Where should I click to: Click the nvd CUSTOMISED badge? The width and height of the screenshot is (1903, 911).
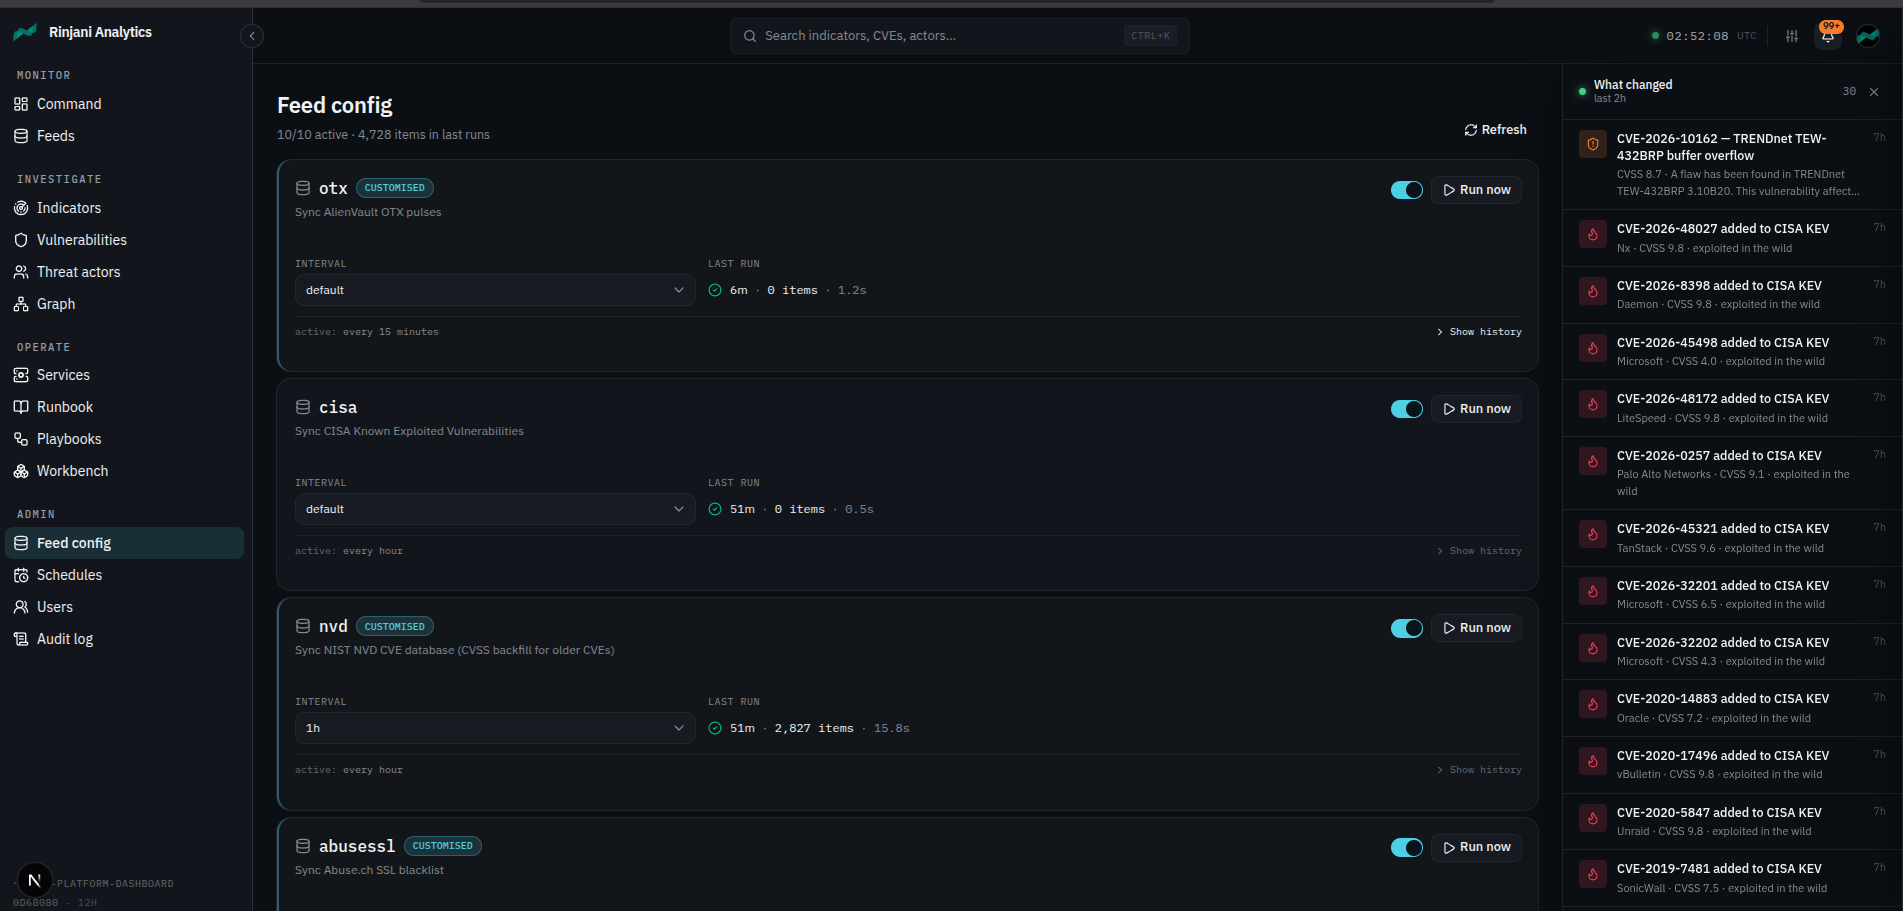(395, 627)
